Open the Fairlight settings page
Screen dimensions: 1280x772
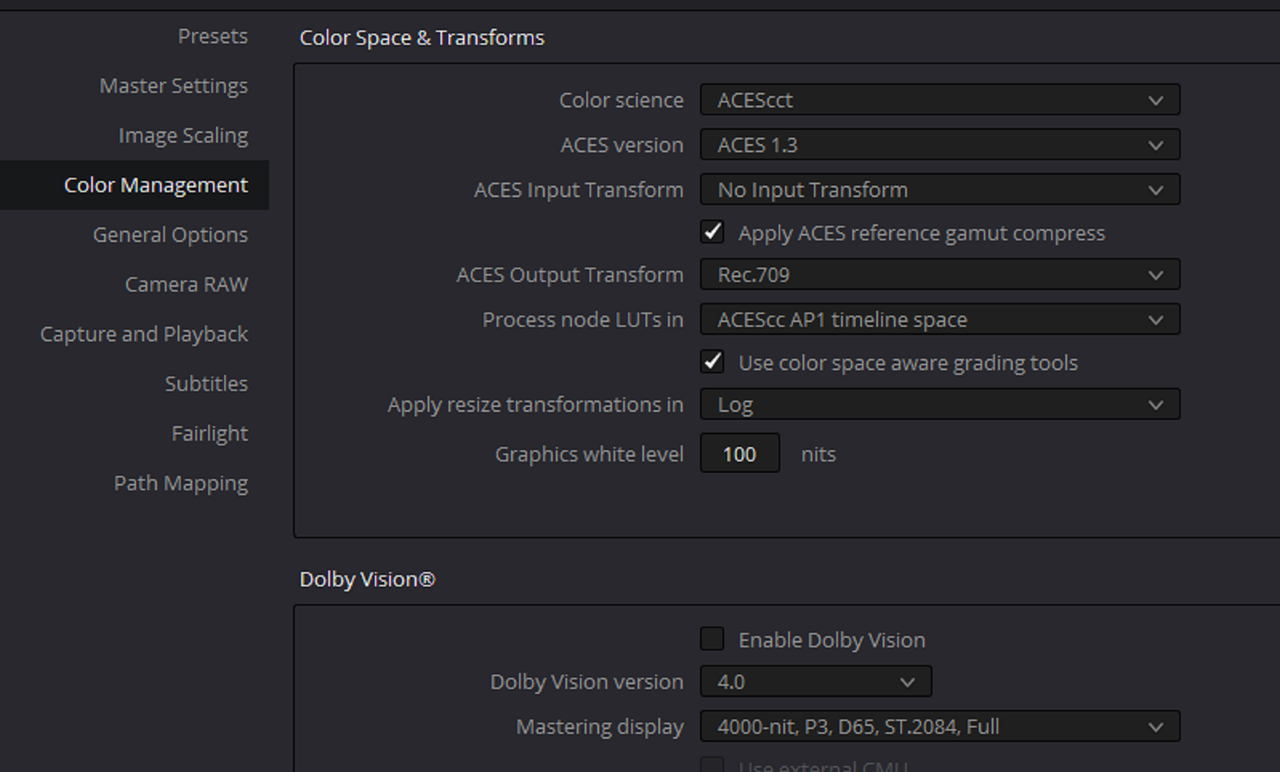point(209,433)
